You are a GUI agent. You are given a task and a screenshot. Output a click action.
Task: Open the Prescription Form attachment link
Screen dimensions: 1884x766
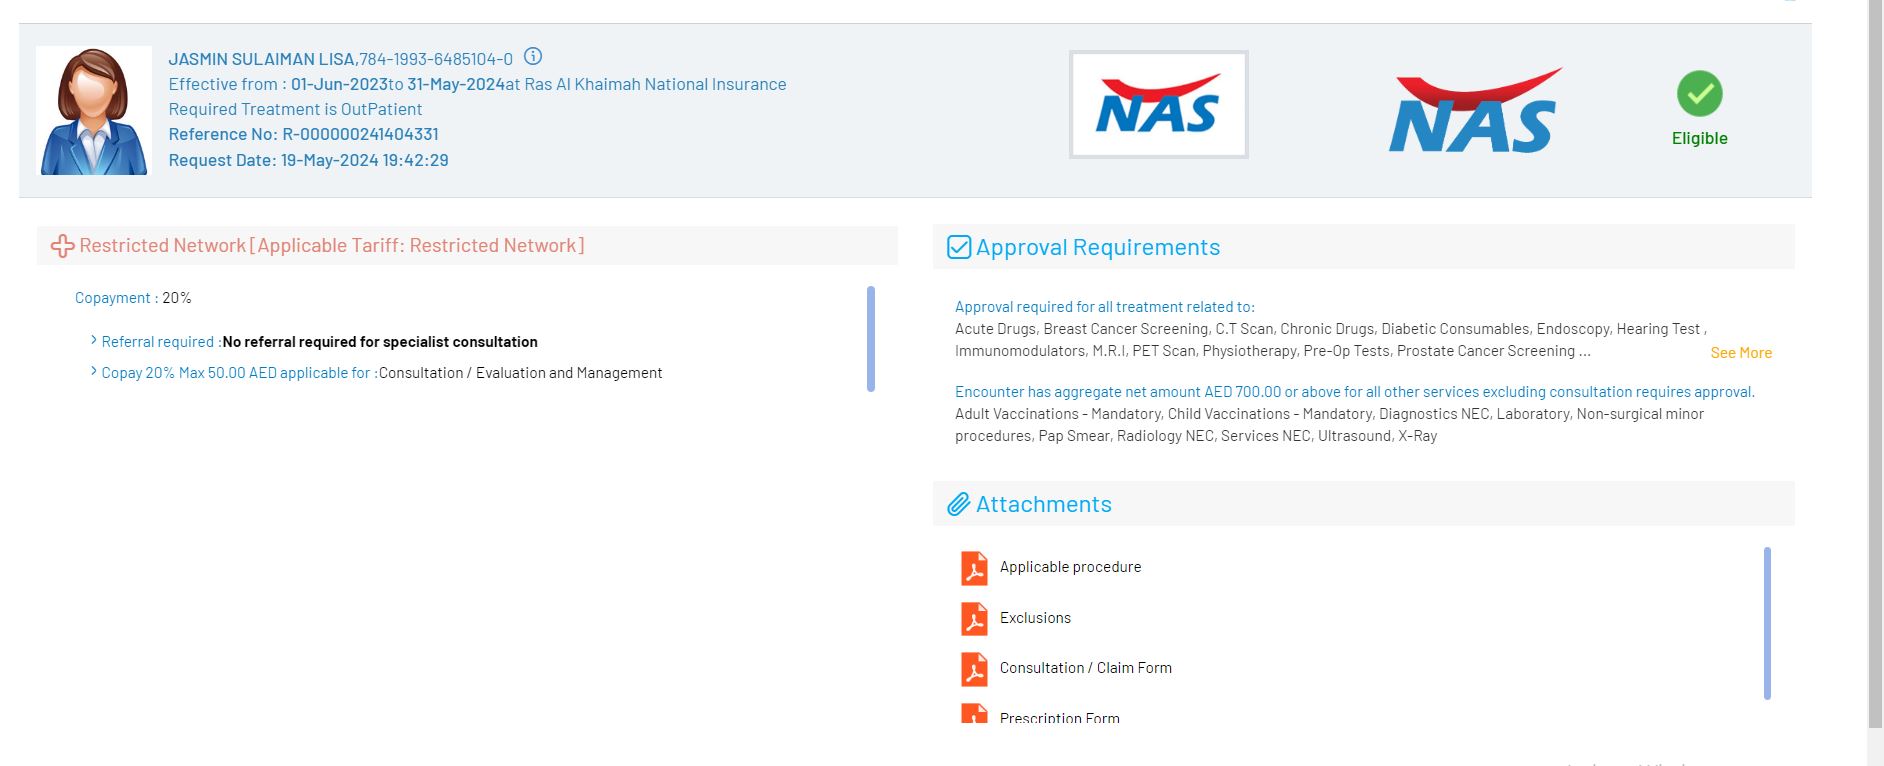tap(1060, 718)
